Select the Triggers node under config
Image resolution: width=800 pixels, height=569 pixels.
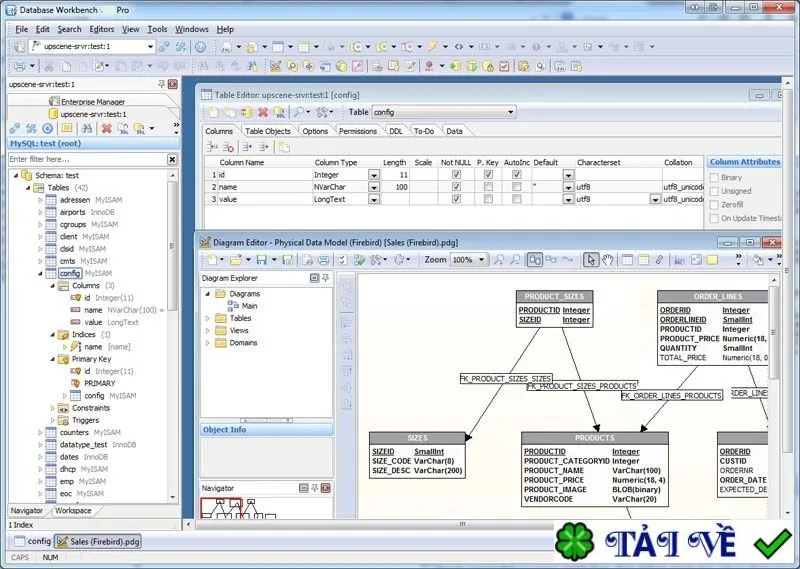85,420
